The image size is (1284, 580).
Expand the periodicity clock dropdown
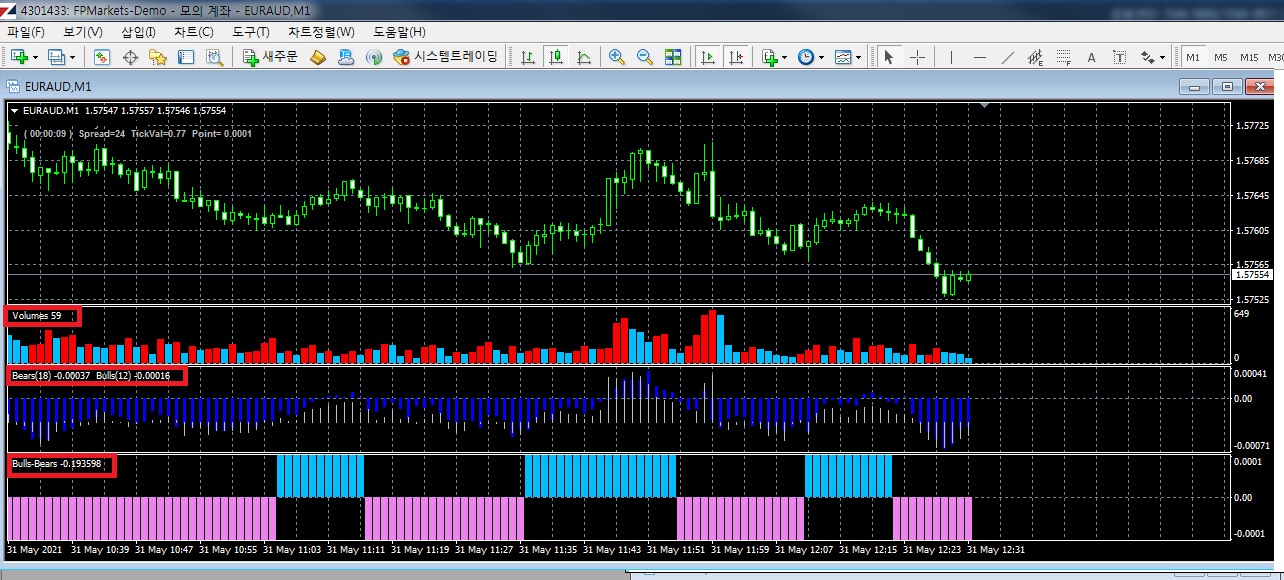821,57
